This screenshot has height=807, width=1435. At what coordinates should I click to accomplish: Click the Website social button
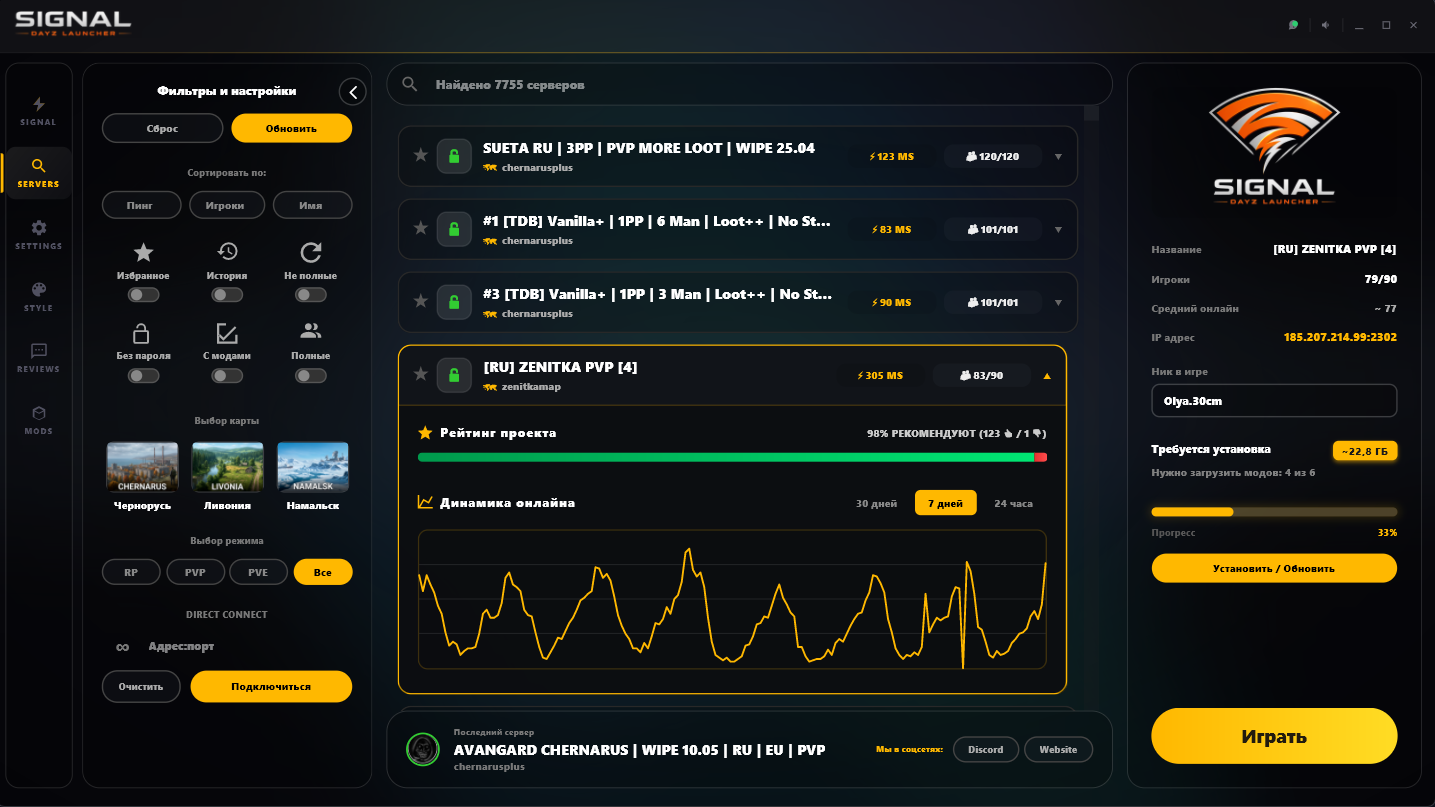[x=1058, y=749]
